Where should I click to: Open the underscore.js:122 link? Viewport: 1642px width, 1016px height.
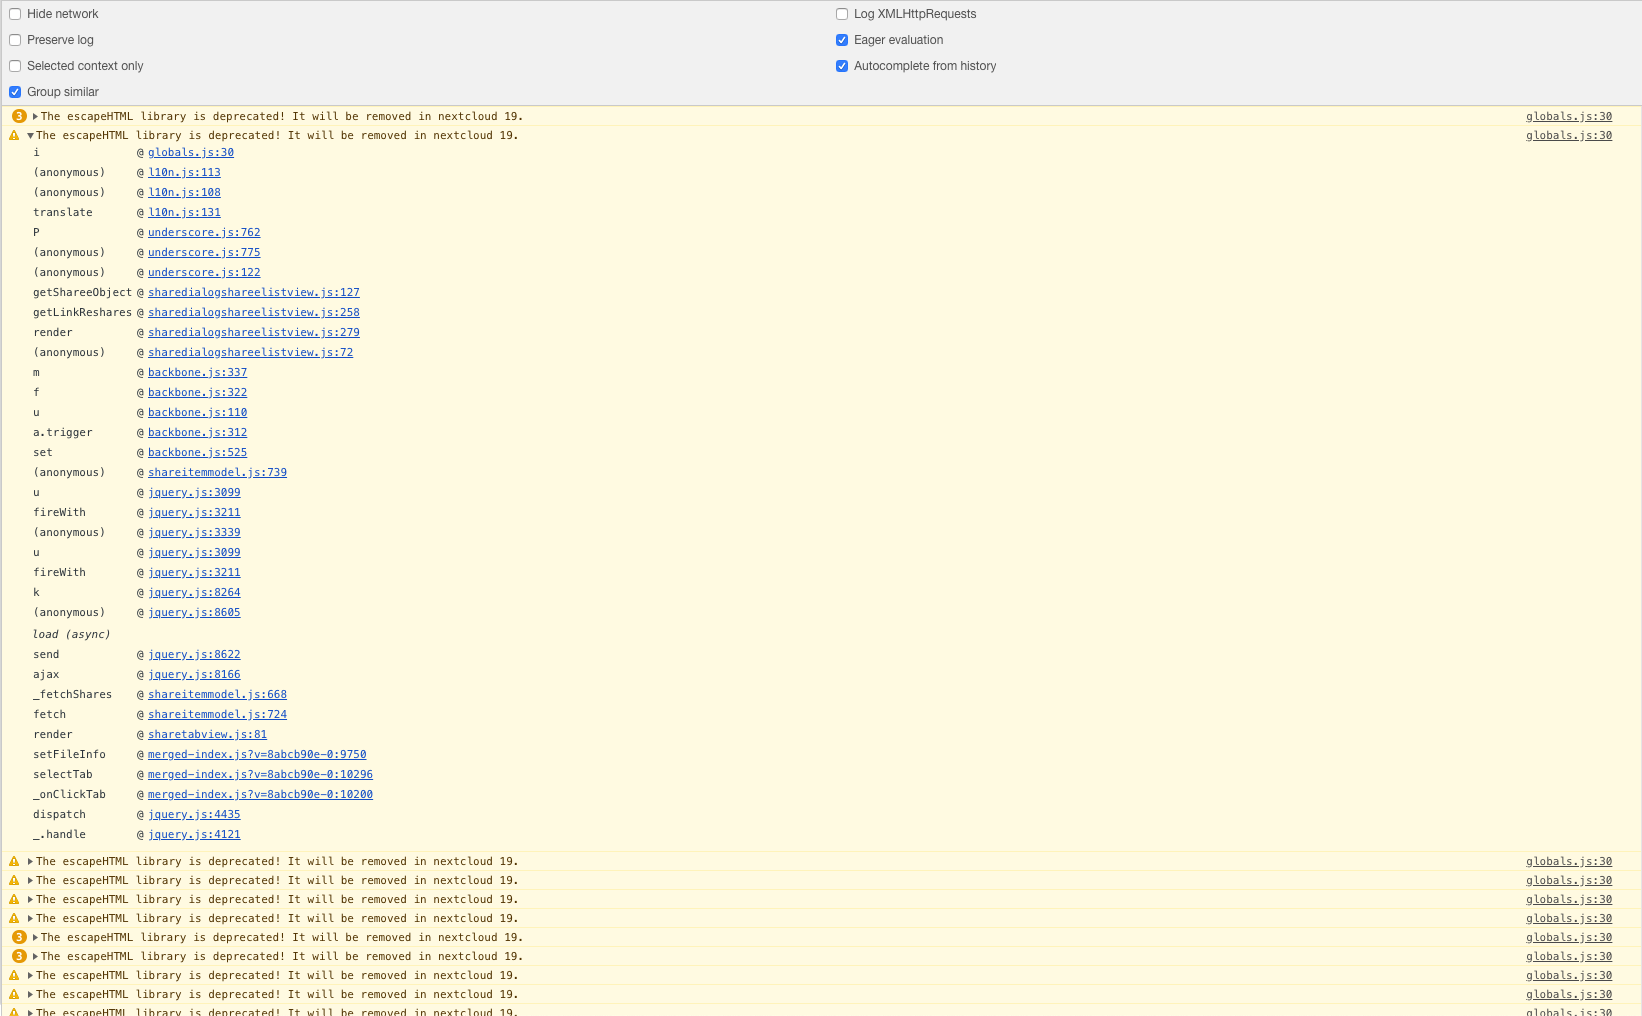pyautogui.click(x=204, y=272)
